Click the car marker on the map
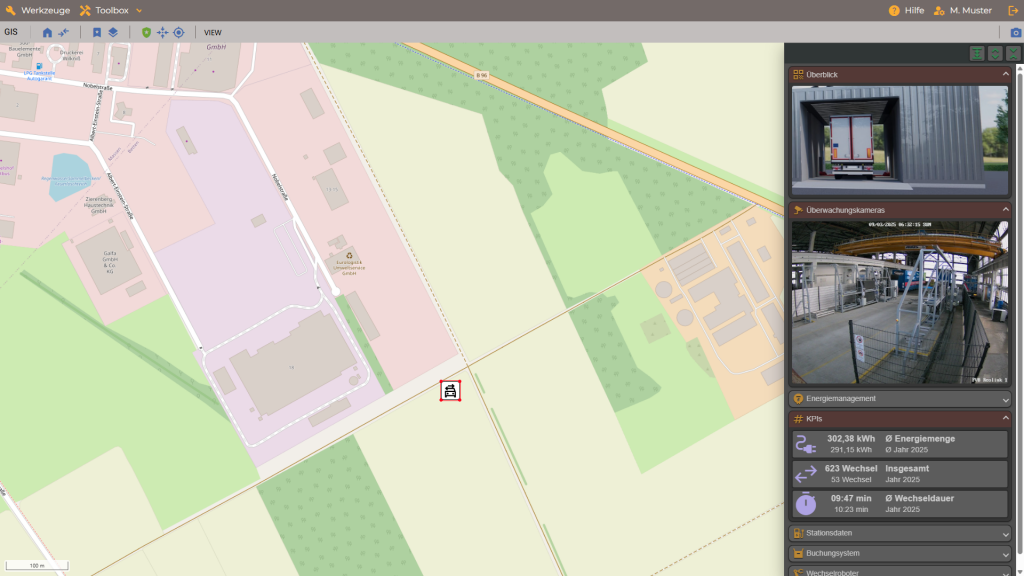The width and height of the screenshot is (1024, 576). pyautogui.click(x=450, y=391)
